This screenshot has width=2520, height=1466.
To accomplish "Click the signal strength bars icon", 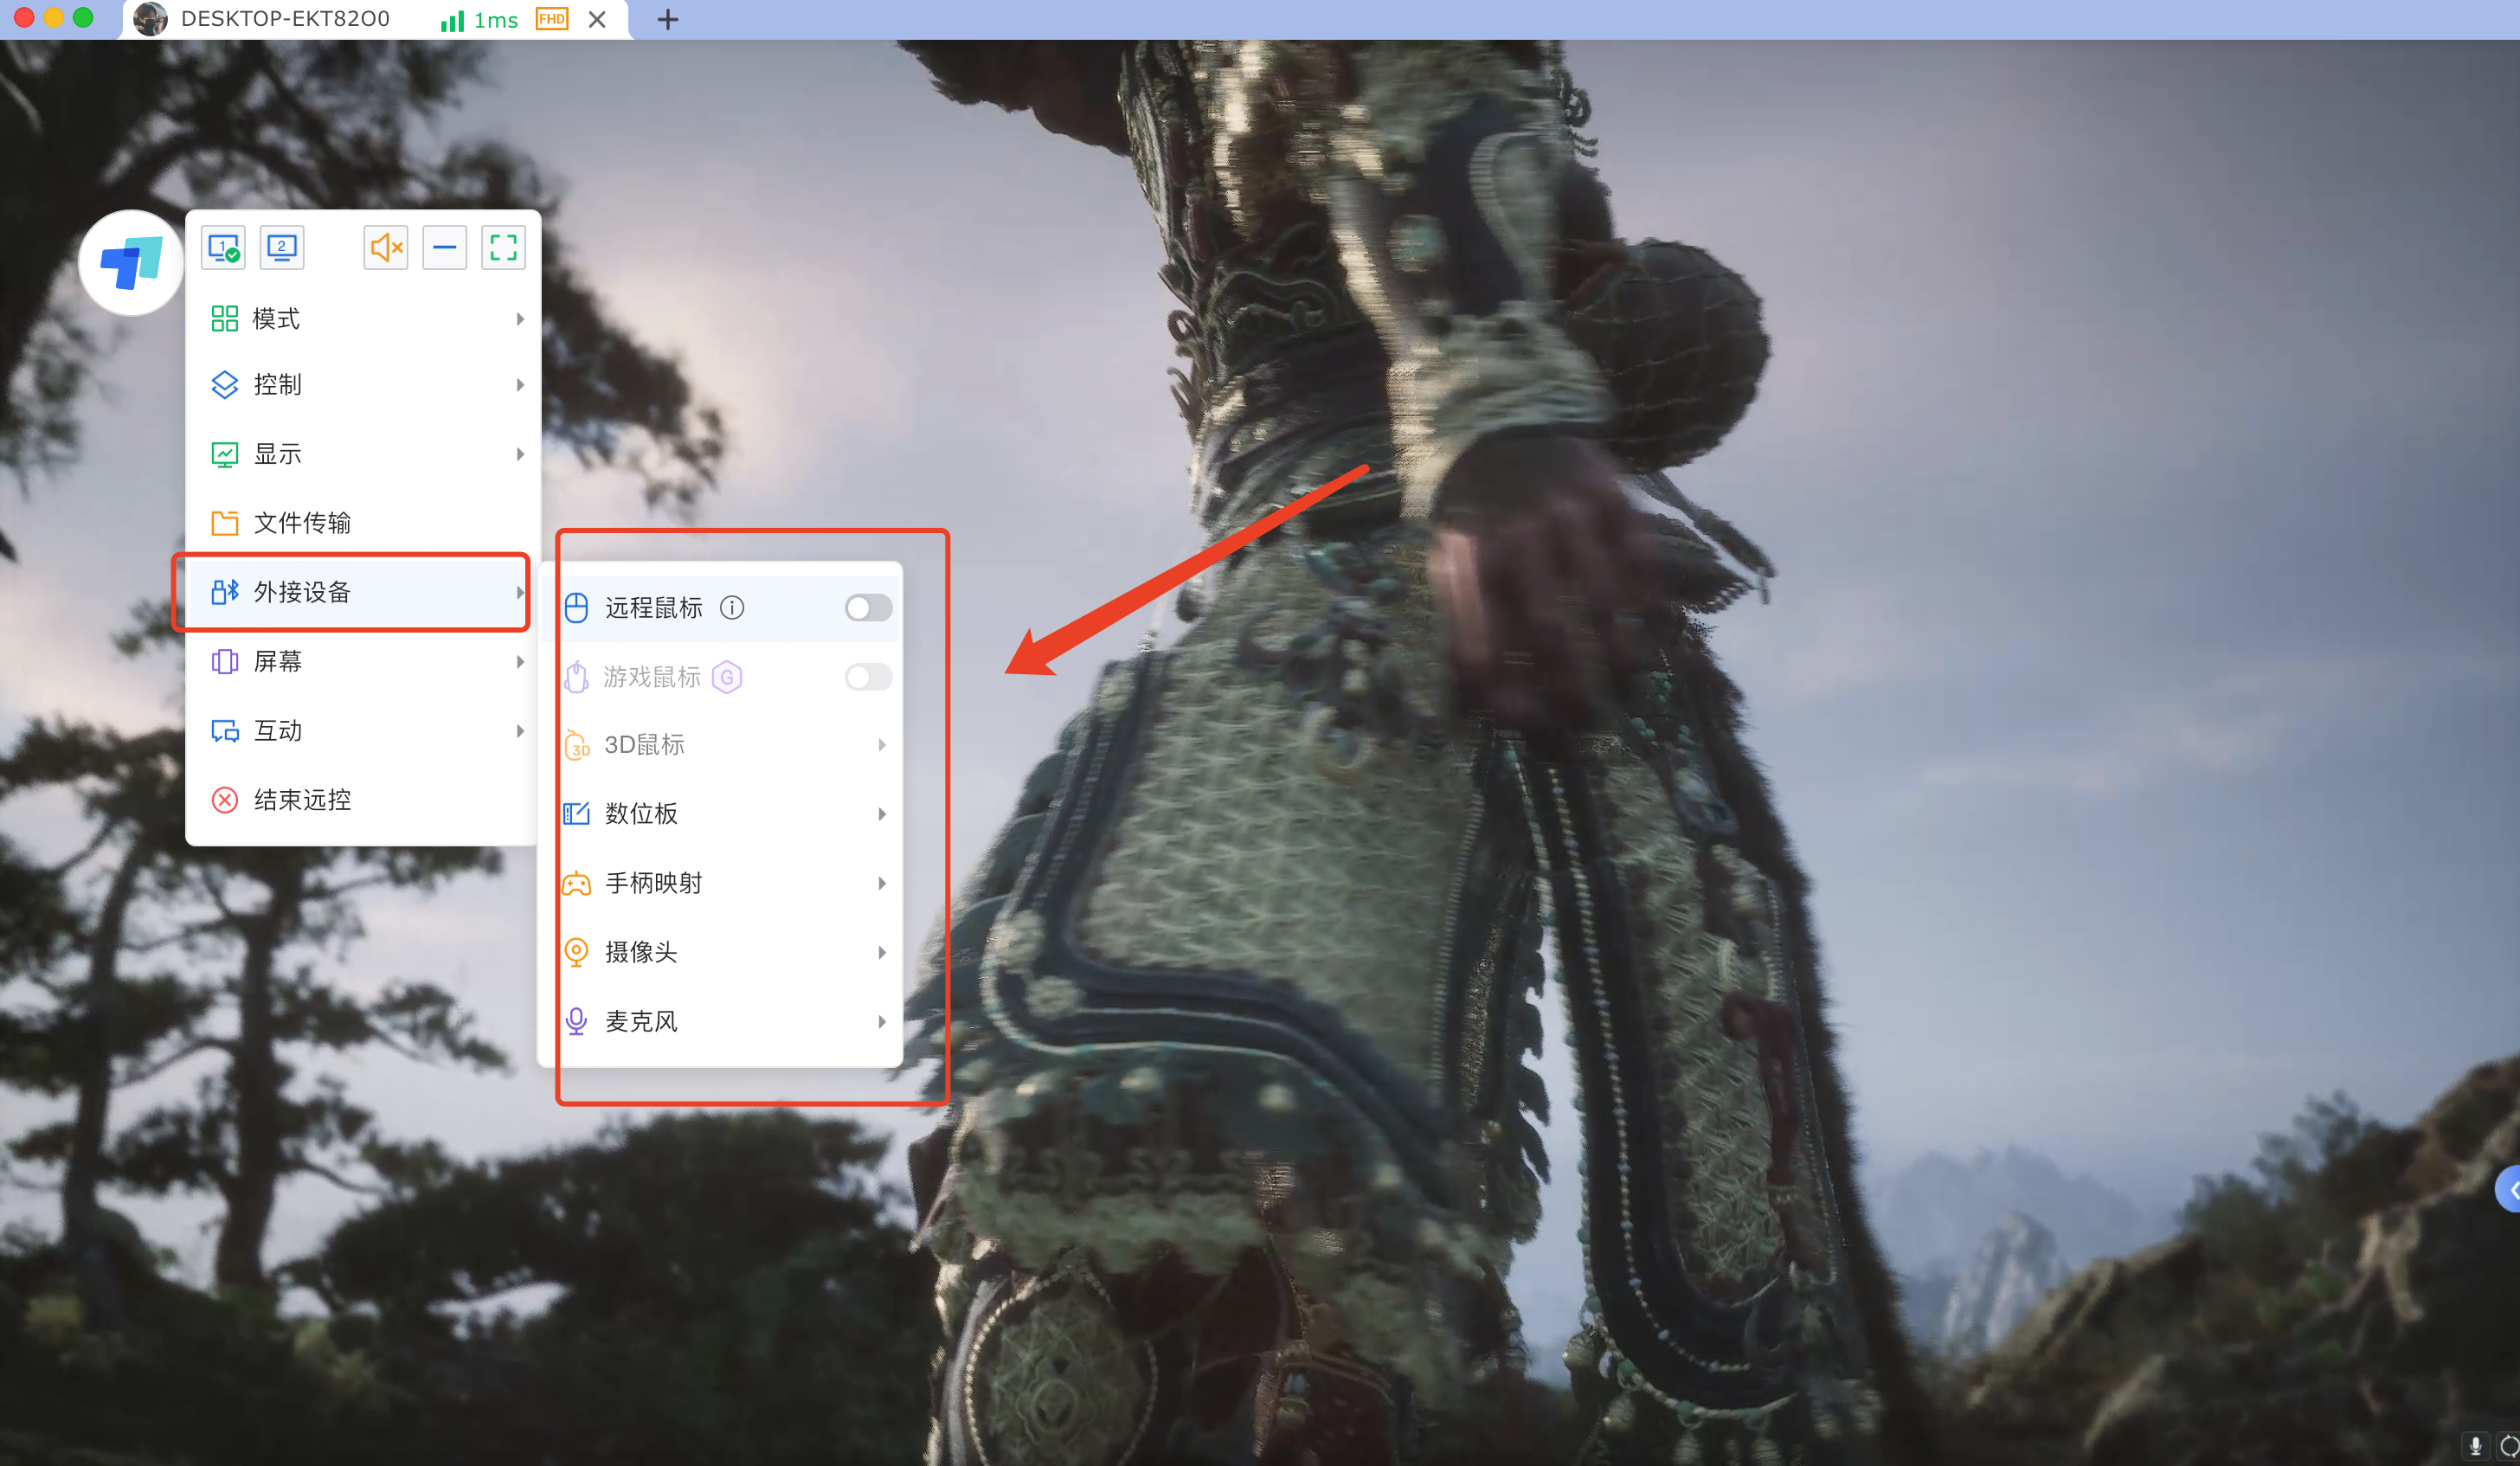I will click(x=453, y=20).
